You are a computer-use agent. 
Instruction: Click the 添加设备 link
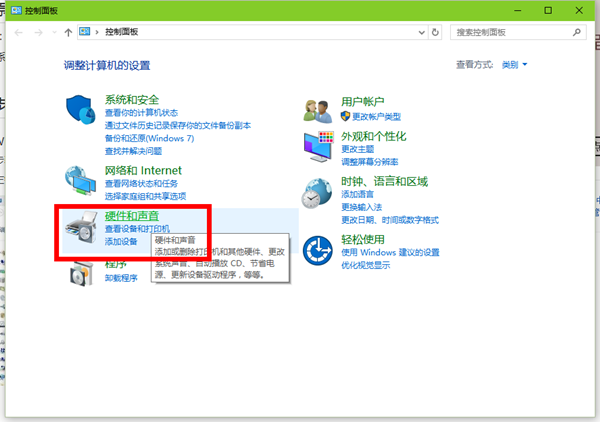(121, 241)
